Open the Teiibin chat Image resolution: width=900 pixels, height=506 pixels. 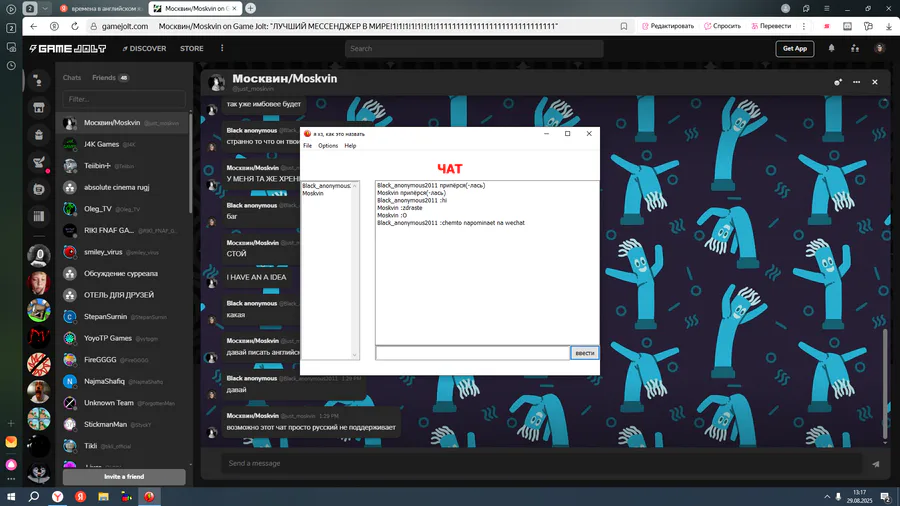pos(124,166)
